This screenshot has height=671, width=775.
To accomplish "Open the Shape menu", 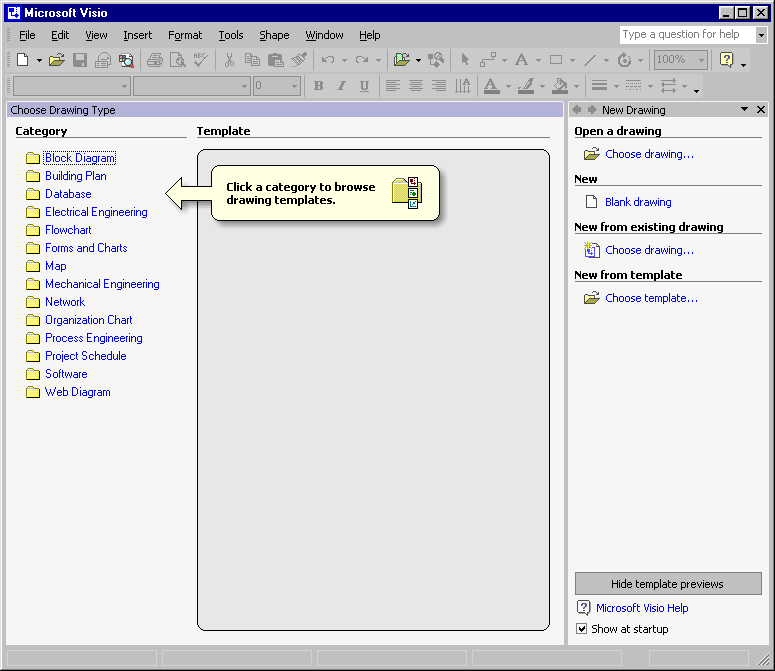I will (x=274, y=35).
